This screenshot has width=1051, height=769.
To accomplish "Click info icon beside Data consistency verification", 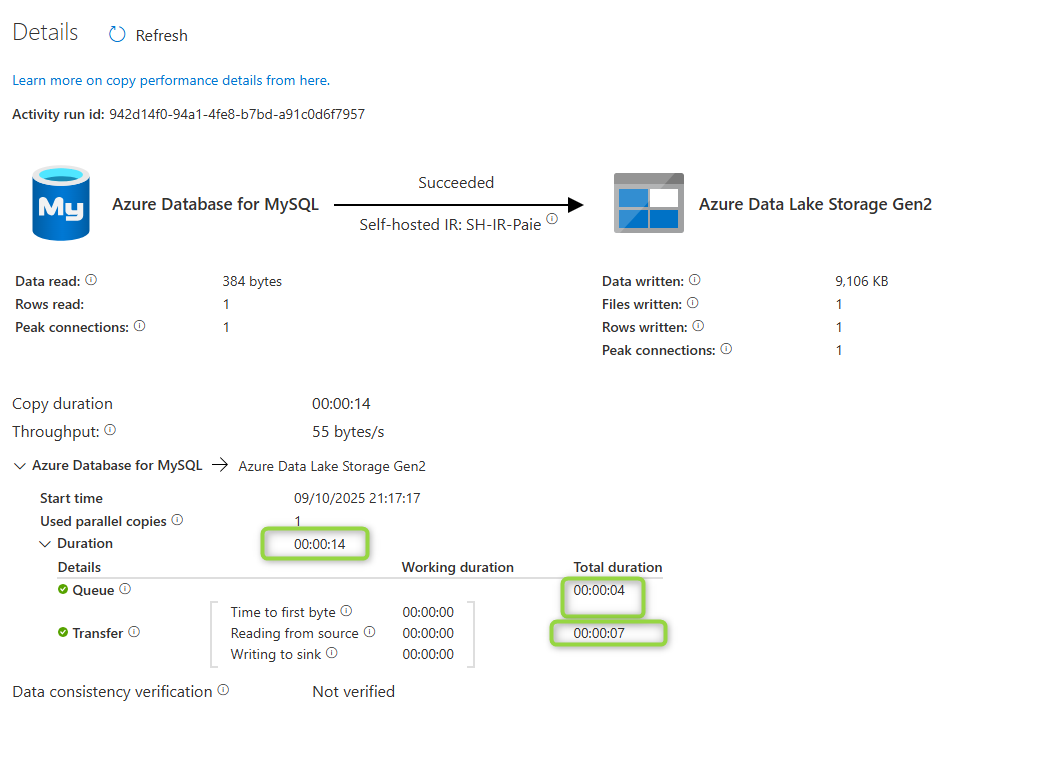I will pos(223,689).
